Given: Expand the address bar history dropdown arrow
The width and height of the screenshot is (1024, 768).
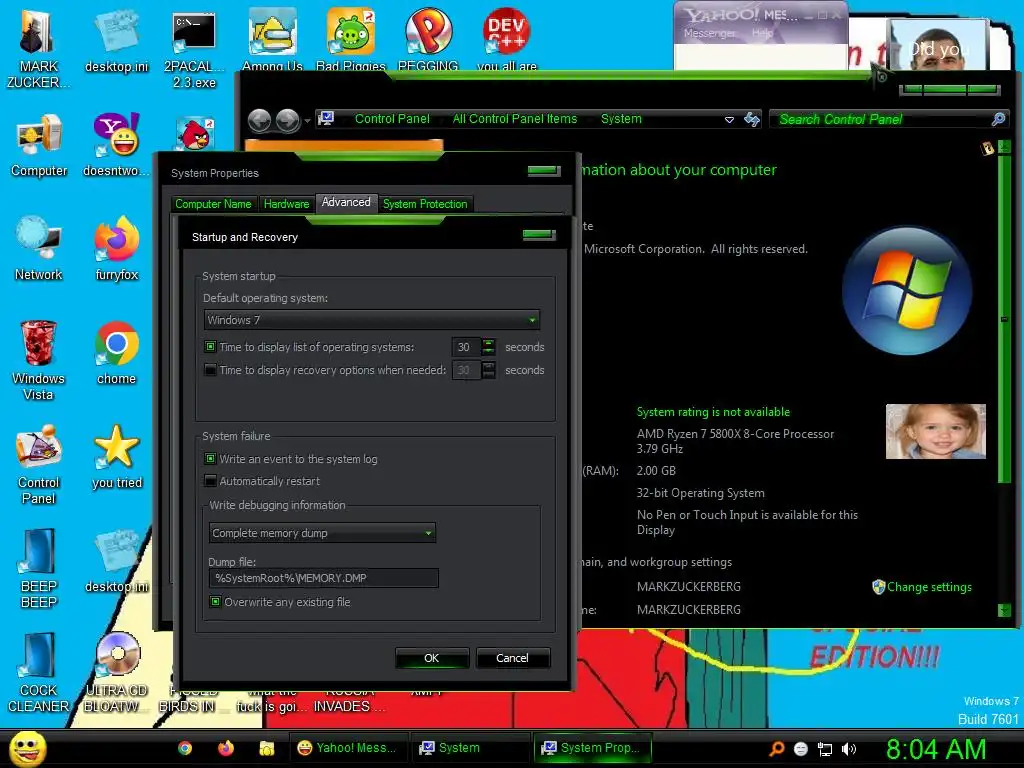Looking at the screenshot, I should [729, 120].
